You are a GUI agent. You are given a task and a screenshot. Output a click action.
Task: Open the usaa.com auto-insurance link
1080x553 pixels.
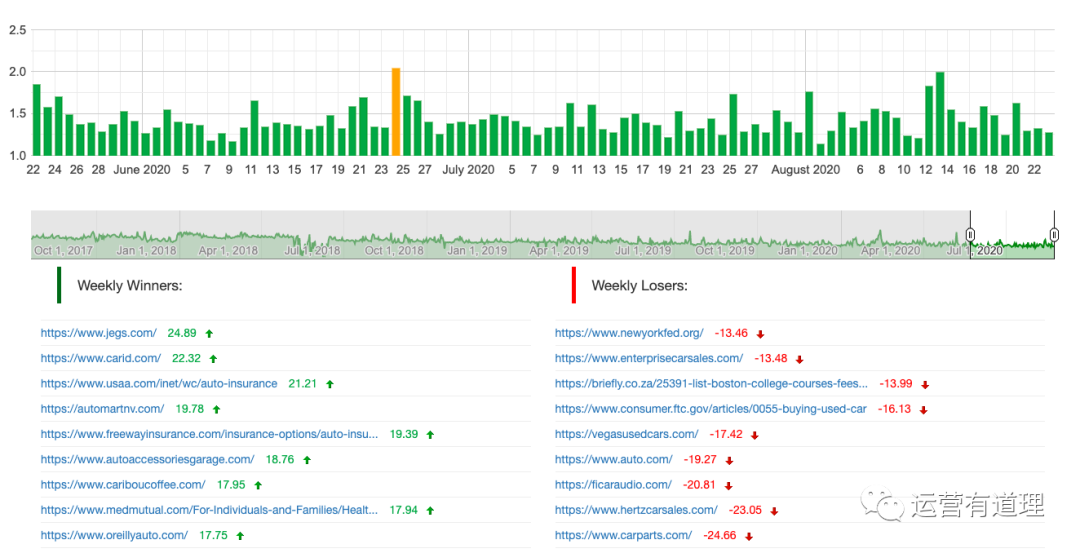click(x=159, y=384)
